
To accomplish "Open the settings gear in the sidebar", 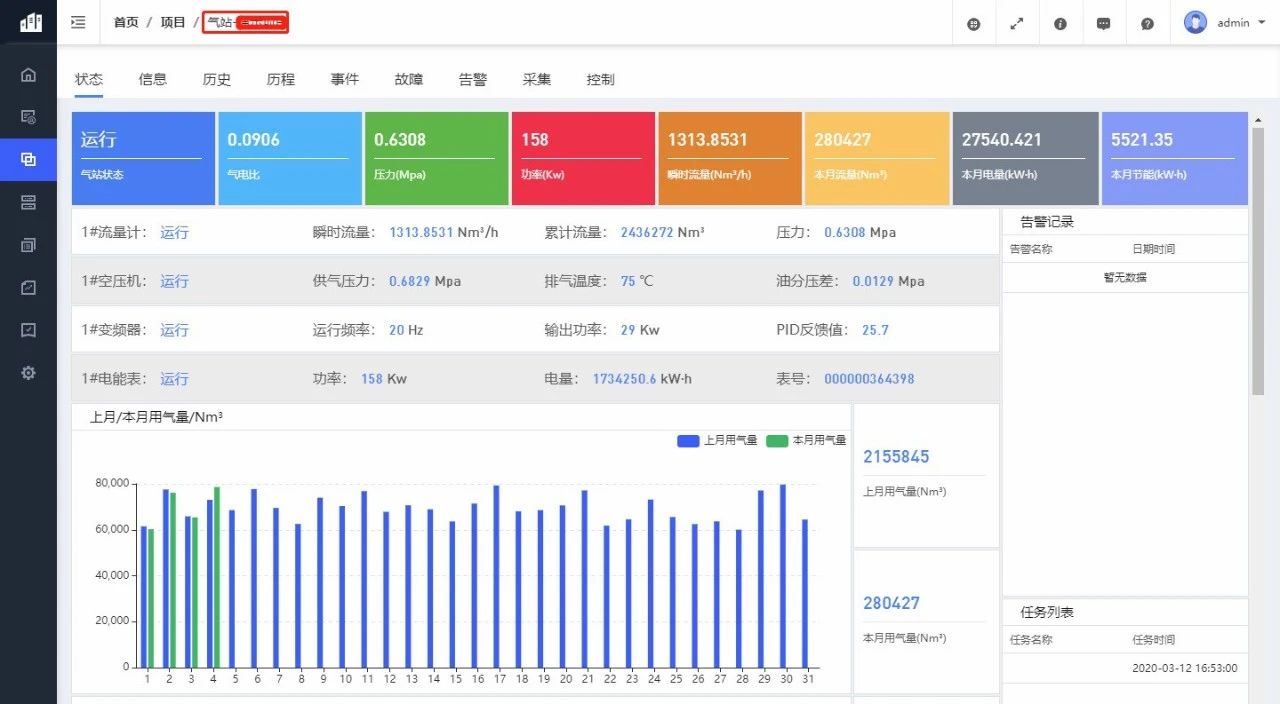I will click(28, 373).
